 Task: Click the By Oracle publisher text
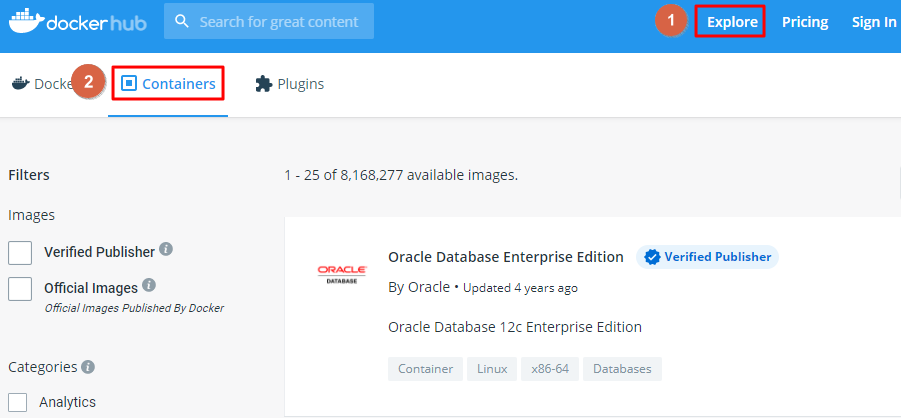point(419,287)
